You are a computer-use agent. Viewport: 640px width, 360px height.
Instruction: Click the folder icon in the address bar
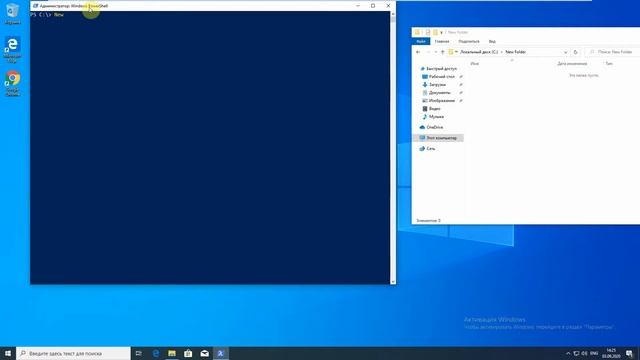coord(451,52)
